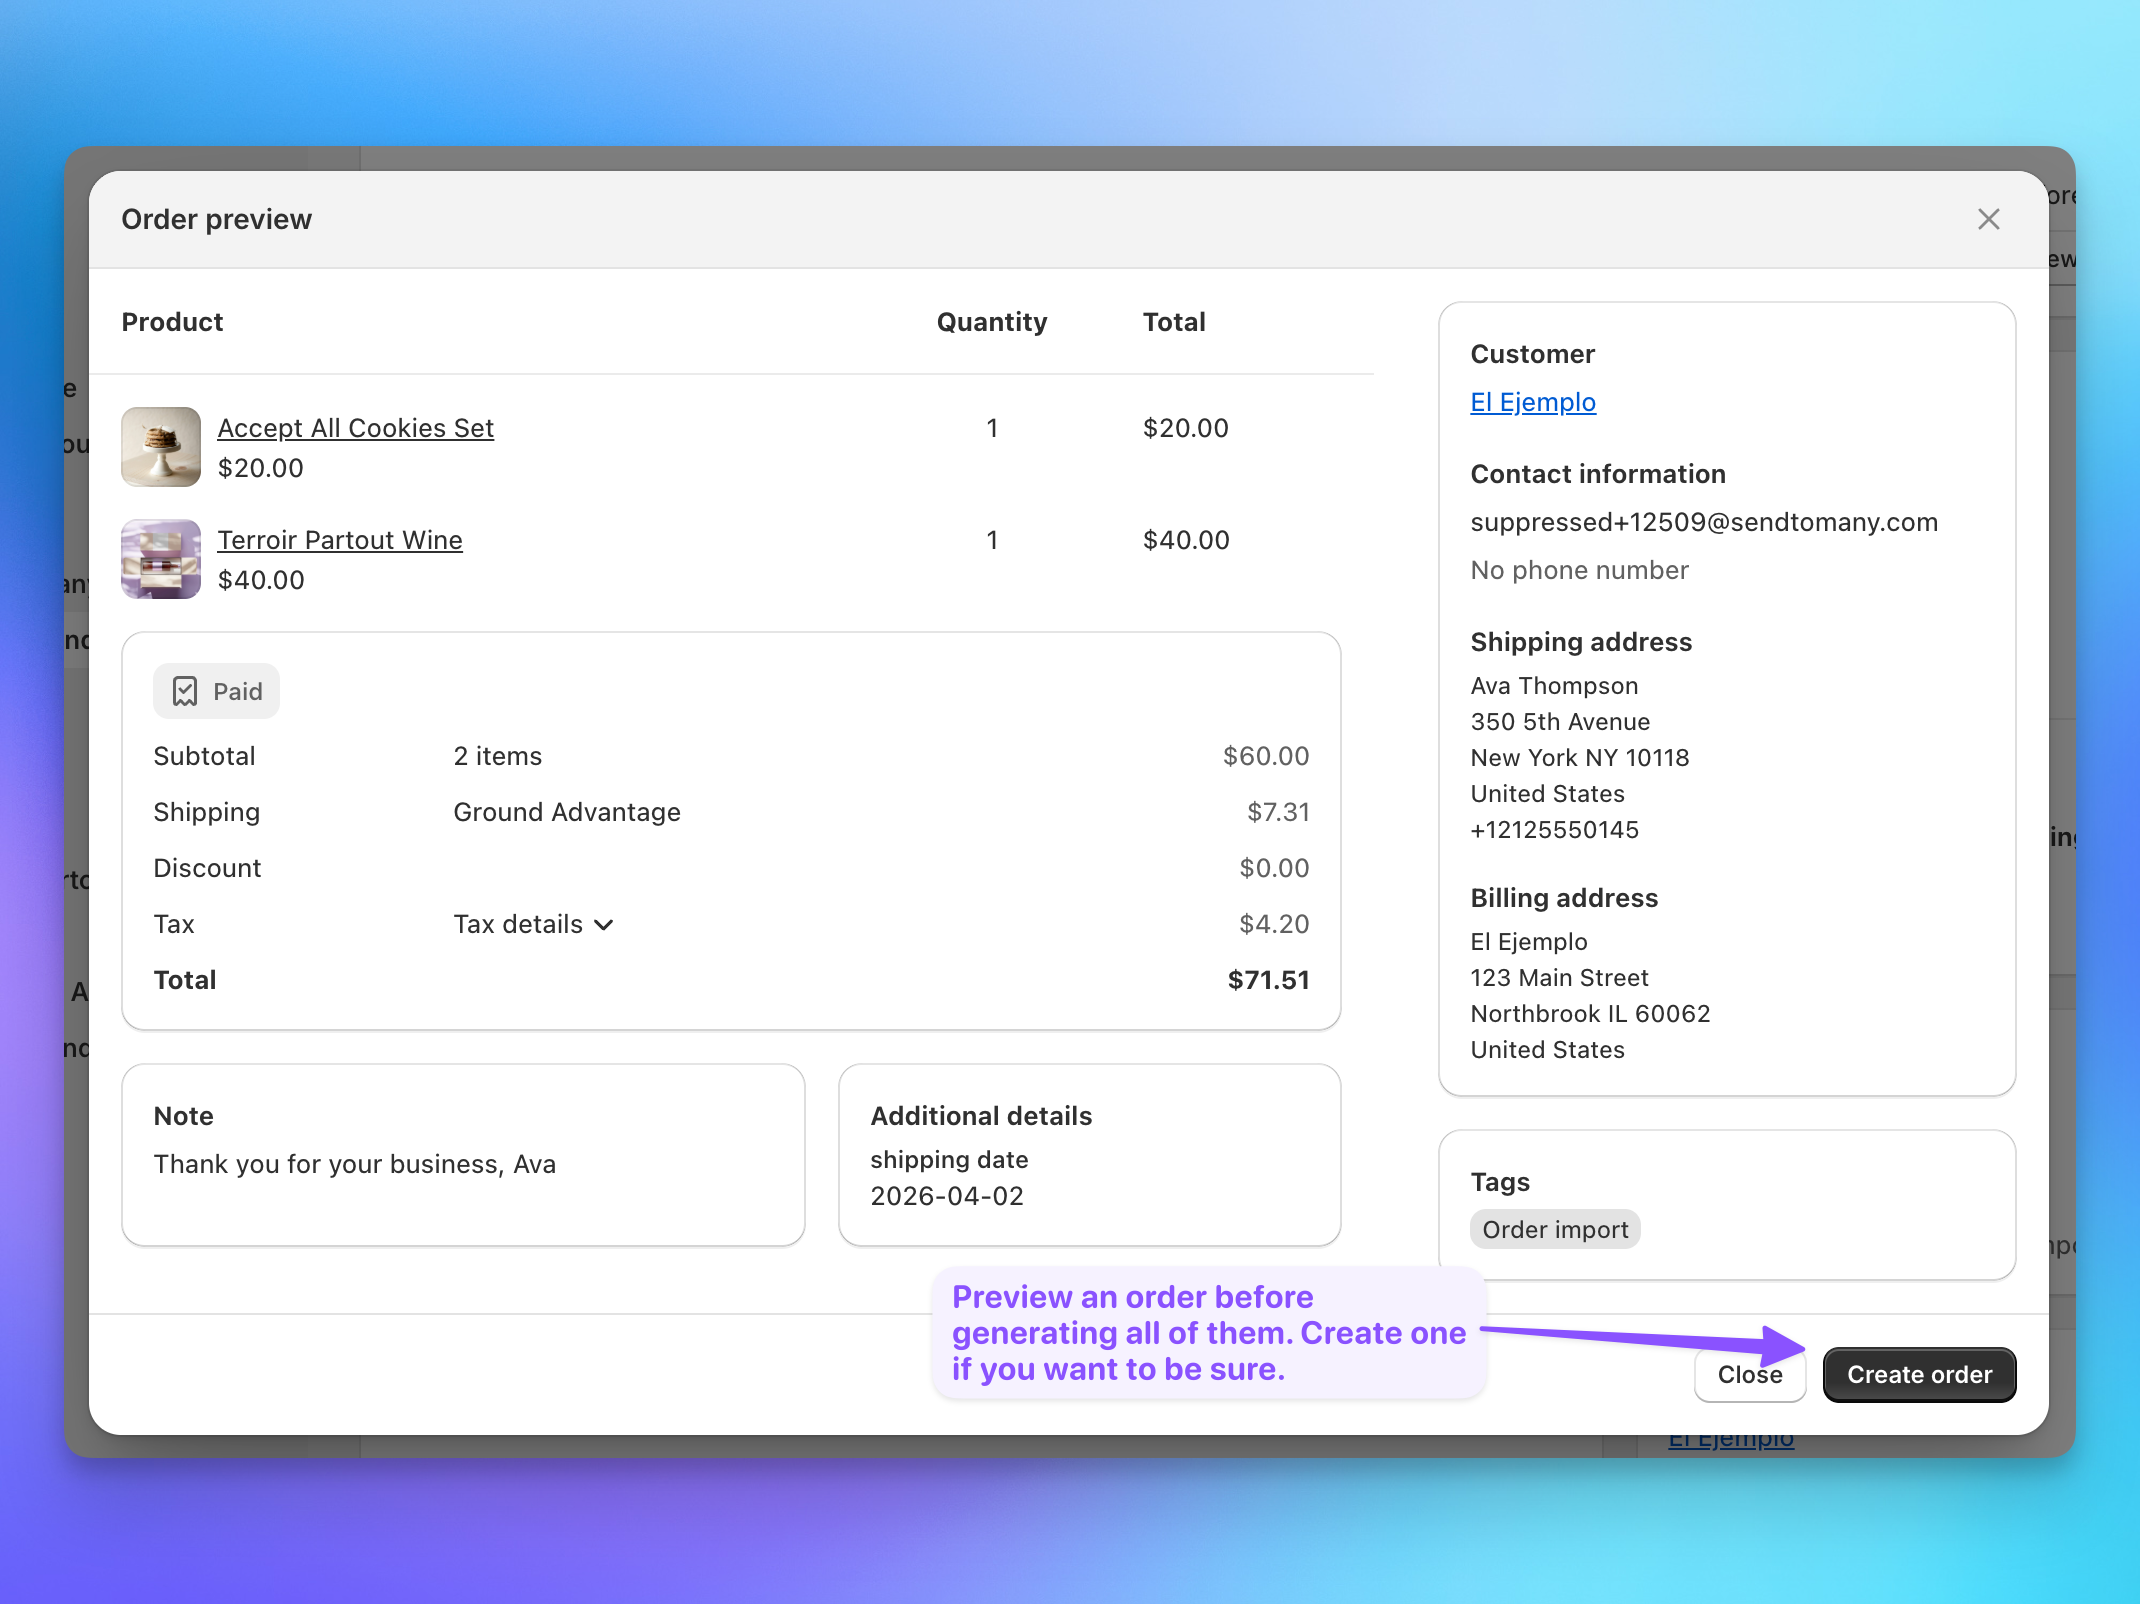Click the shipping phone number +12125550145
This screenshot has width=2140, height=1604.
click(x=1554, y=829)
